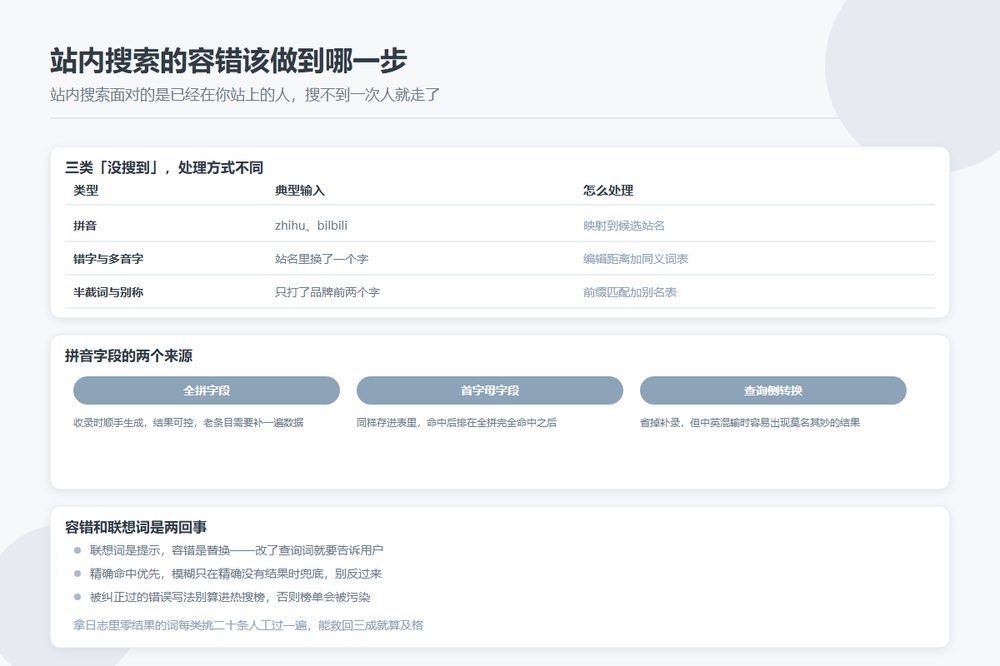The width and height of the screenshot is (1000, 666).
Task: Click the cell 只打了品牌前两个字
Action: point(327,292)
